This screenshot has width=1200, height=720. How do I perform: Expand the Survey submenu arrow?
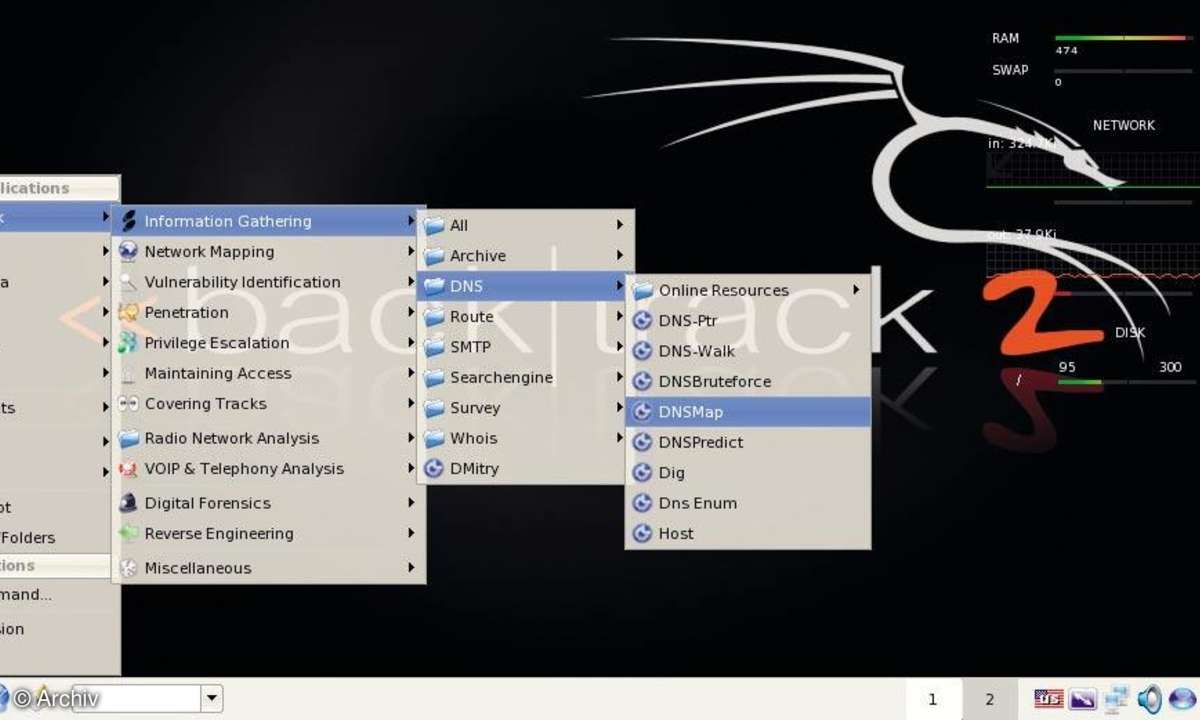click(620, 408)
